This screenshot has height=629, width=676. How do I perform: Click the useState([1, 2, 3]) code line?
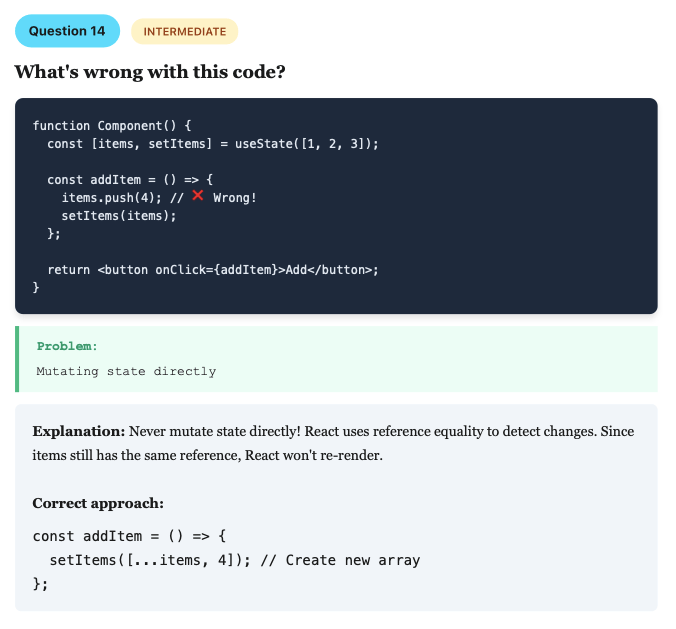pos(213,144)
